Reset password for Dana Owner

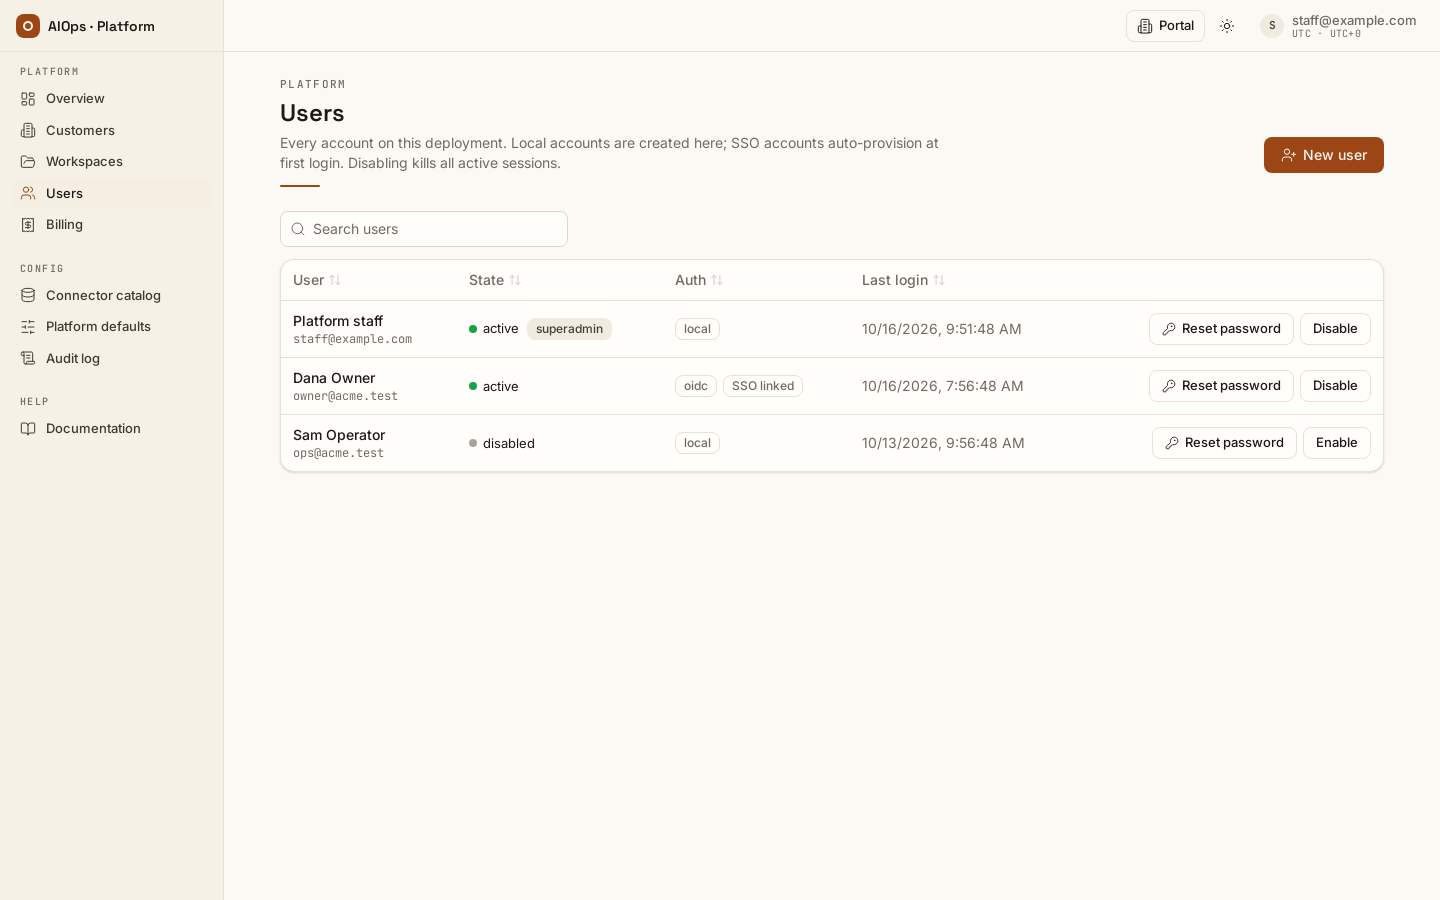point(1221,386)
